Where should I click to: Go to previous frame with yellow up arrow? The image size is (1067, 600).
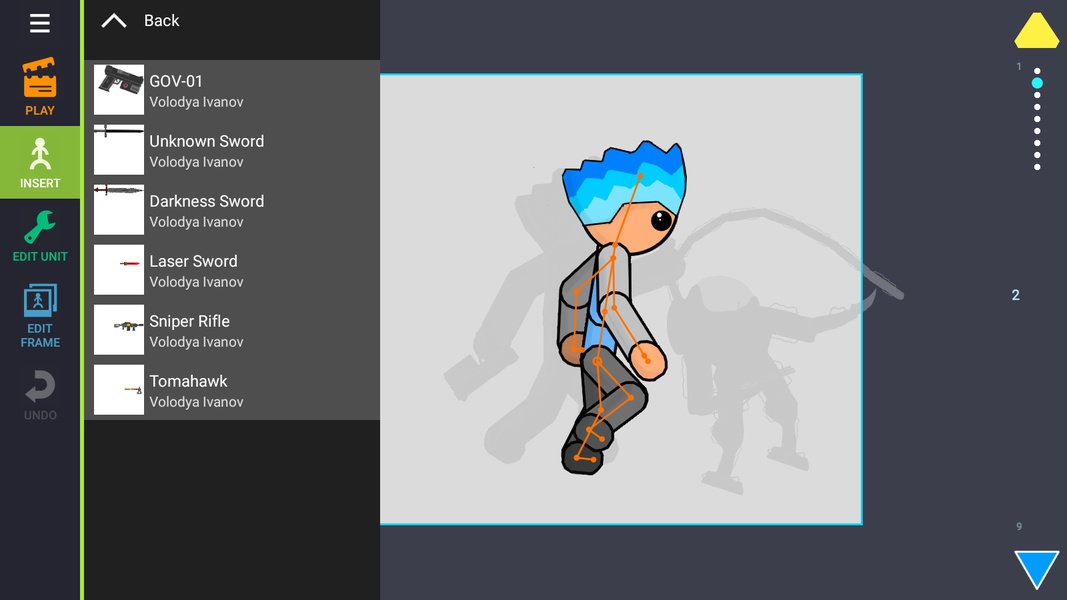(1036, 31)
